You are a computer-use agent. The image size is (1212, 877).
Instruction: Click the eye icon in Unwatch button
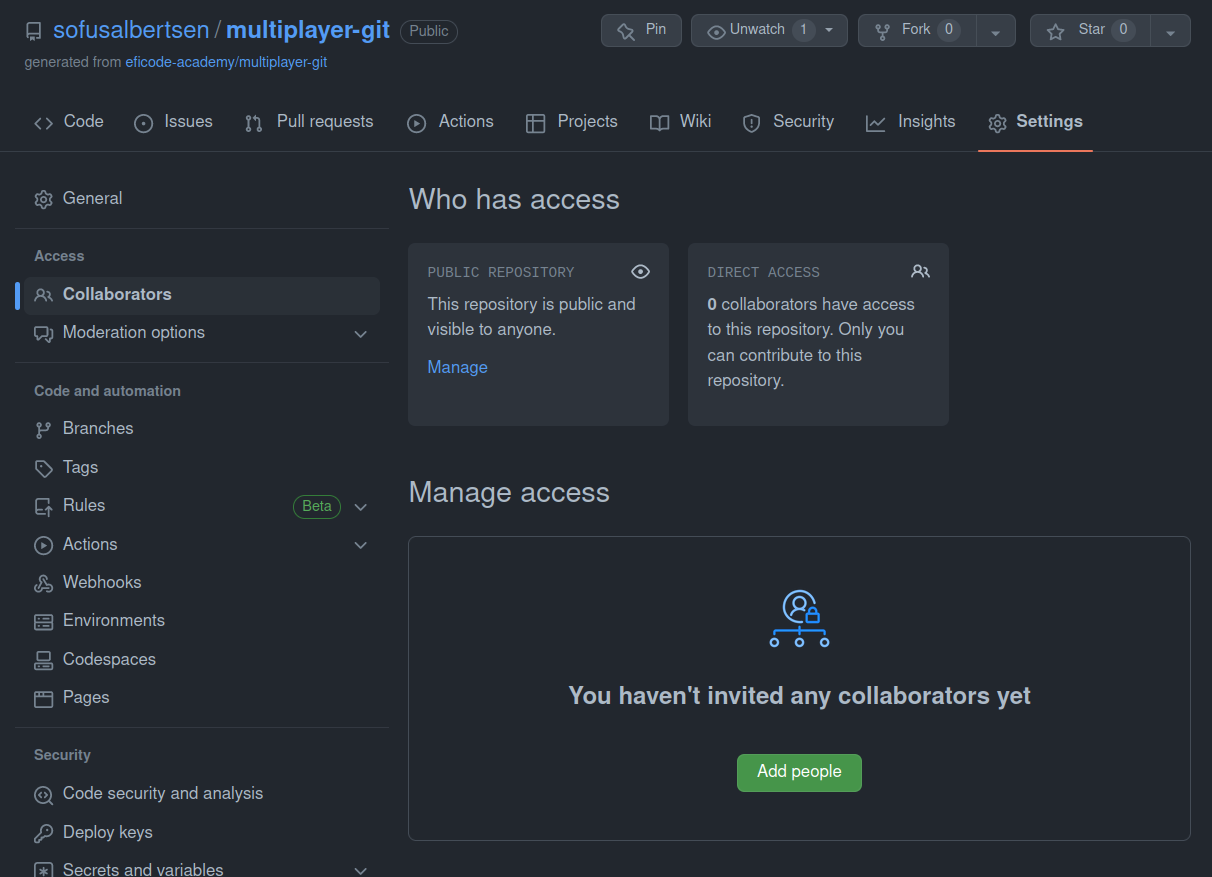click(x=716, y=31)
